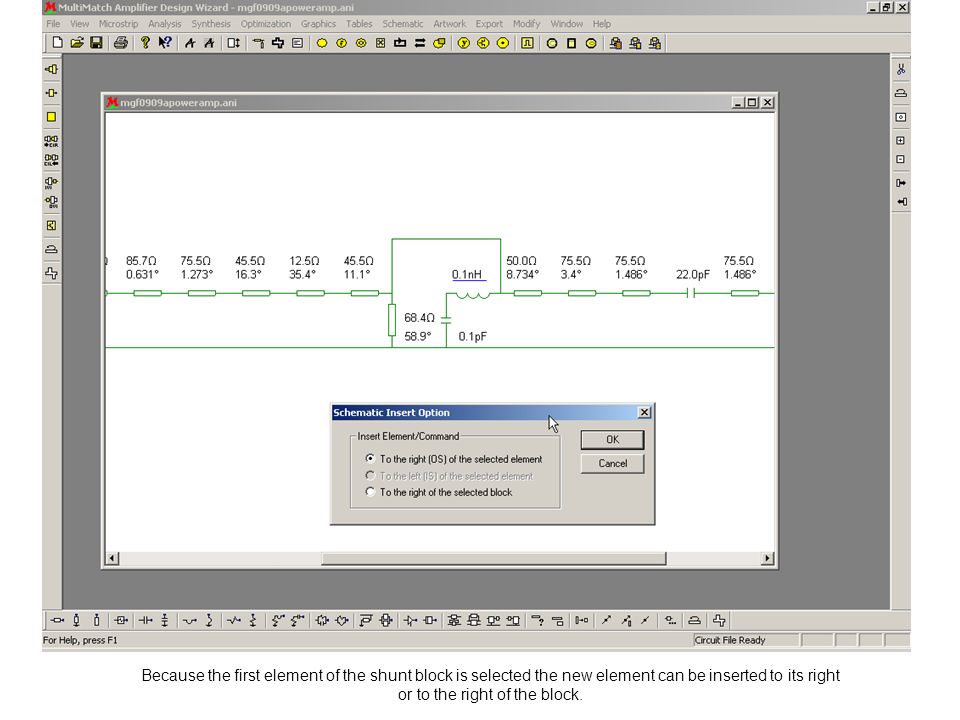This screenshot has height=720, width=960.
Task: Insert a shunt resistor from the bottom toolbar
Action: [253, 620]
